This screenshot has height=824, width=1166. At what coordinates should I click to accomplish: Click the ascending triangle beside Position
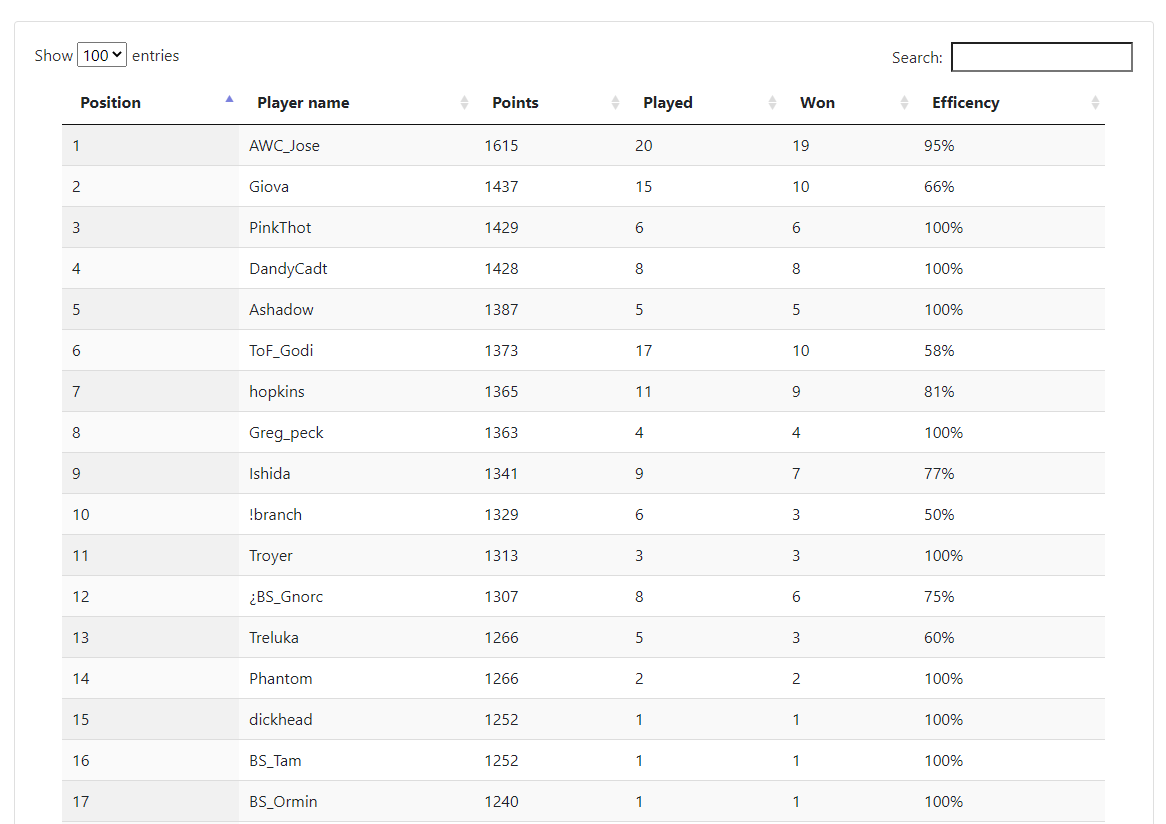[x=229, y=99]
